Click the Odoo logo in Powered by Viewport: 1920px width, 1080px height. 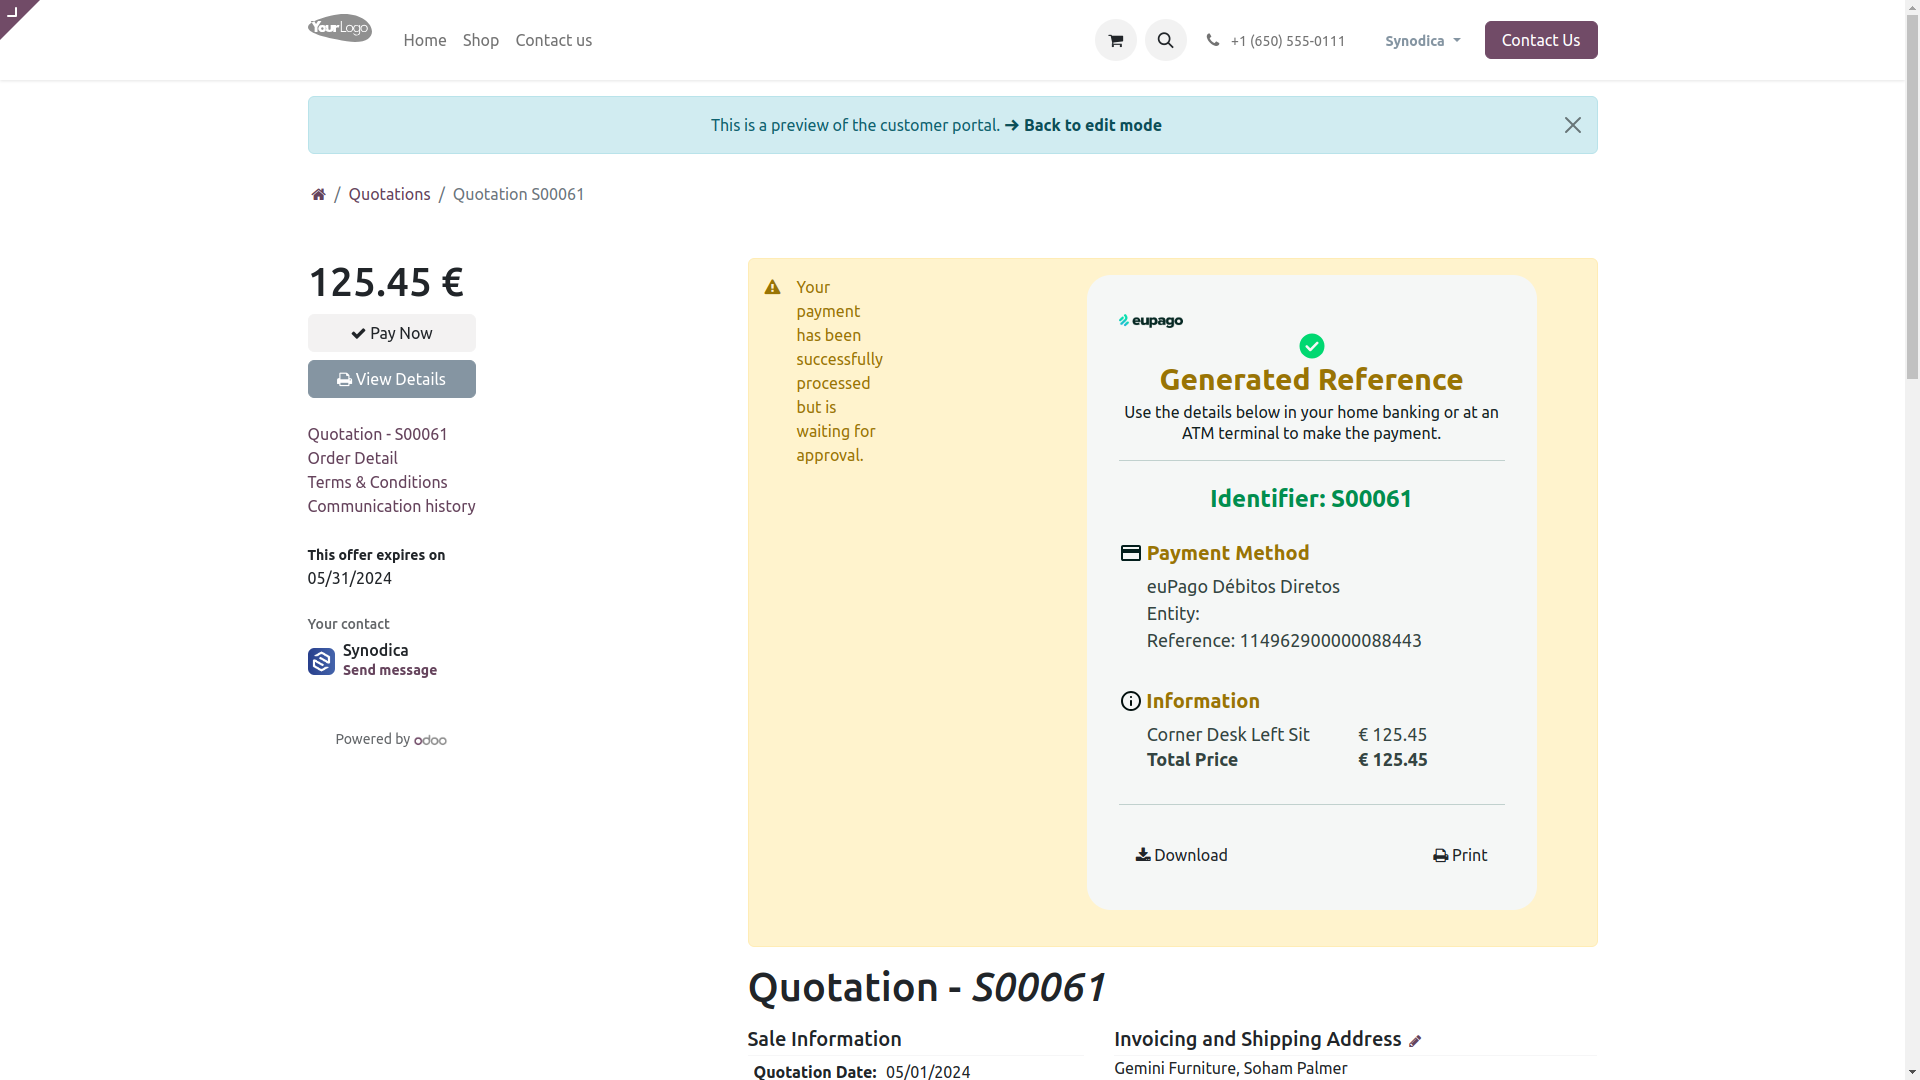point(430,740)
